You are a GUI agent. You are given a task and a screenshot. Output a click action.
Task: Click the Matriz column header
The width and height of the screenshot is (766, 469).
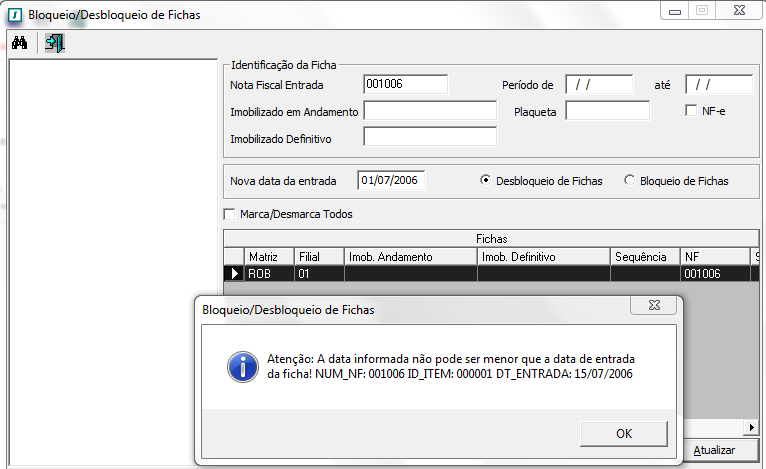coord(269,256)
